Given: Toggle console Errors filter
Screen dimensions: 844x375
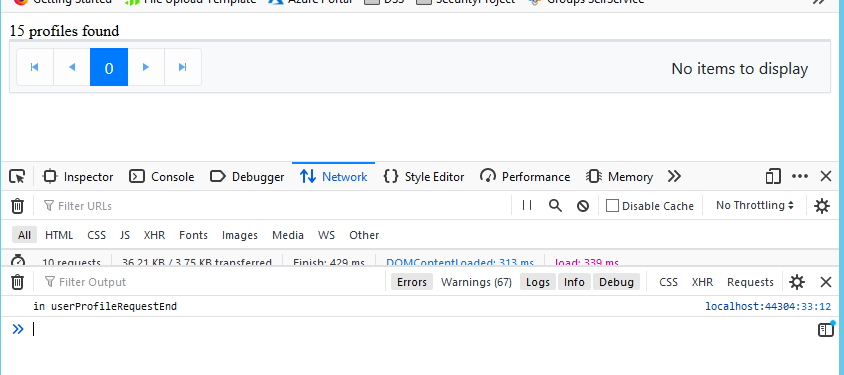Looking at the screenshot, I should (412, 282).
